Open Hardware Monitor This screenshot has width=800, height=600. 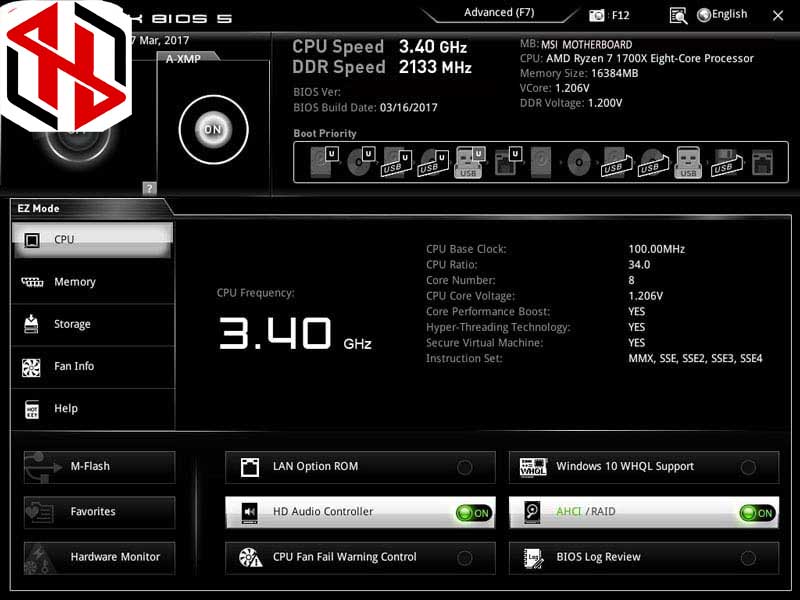(99, 558)
